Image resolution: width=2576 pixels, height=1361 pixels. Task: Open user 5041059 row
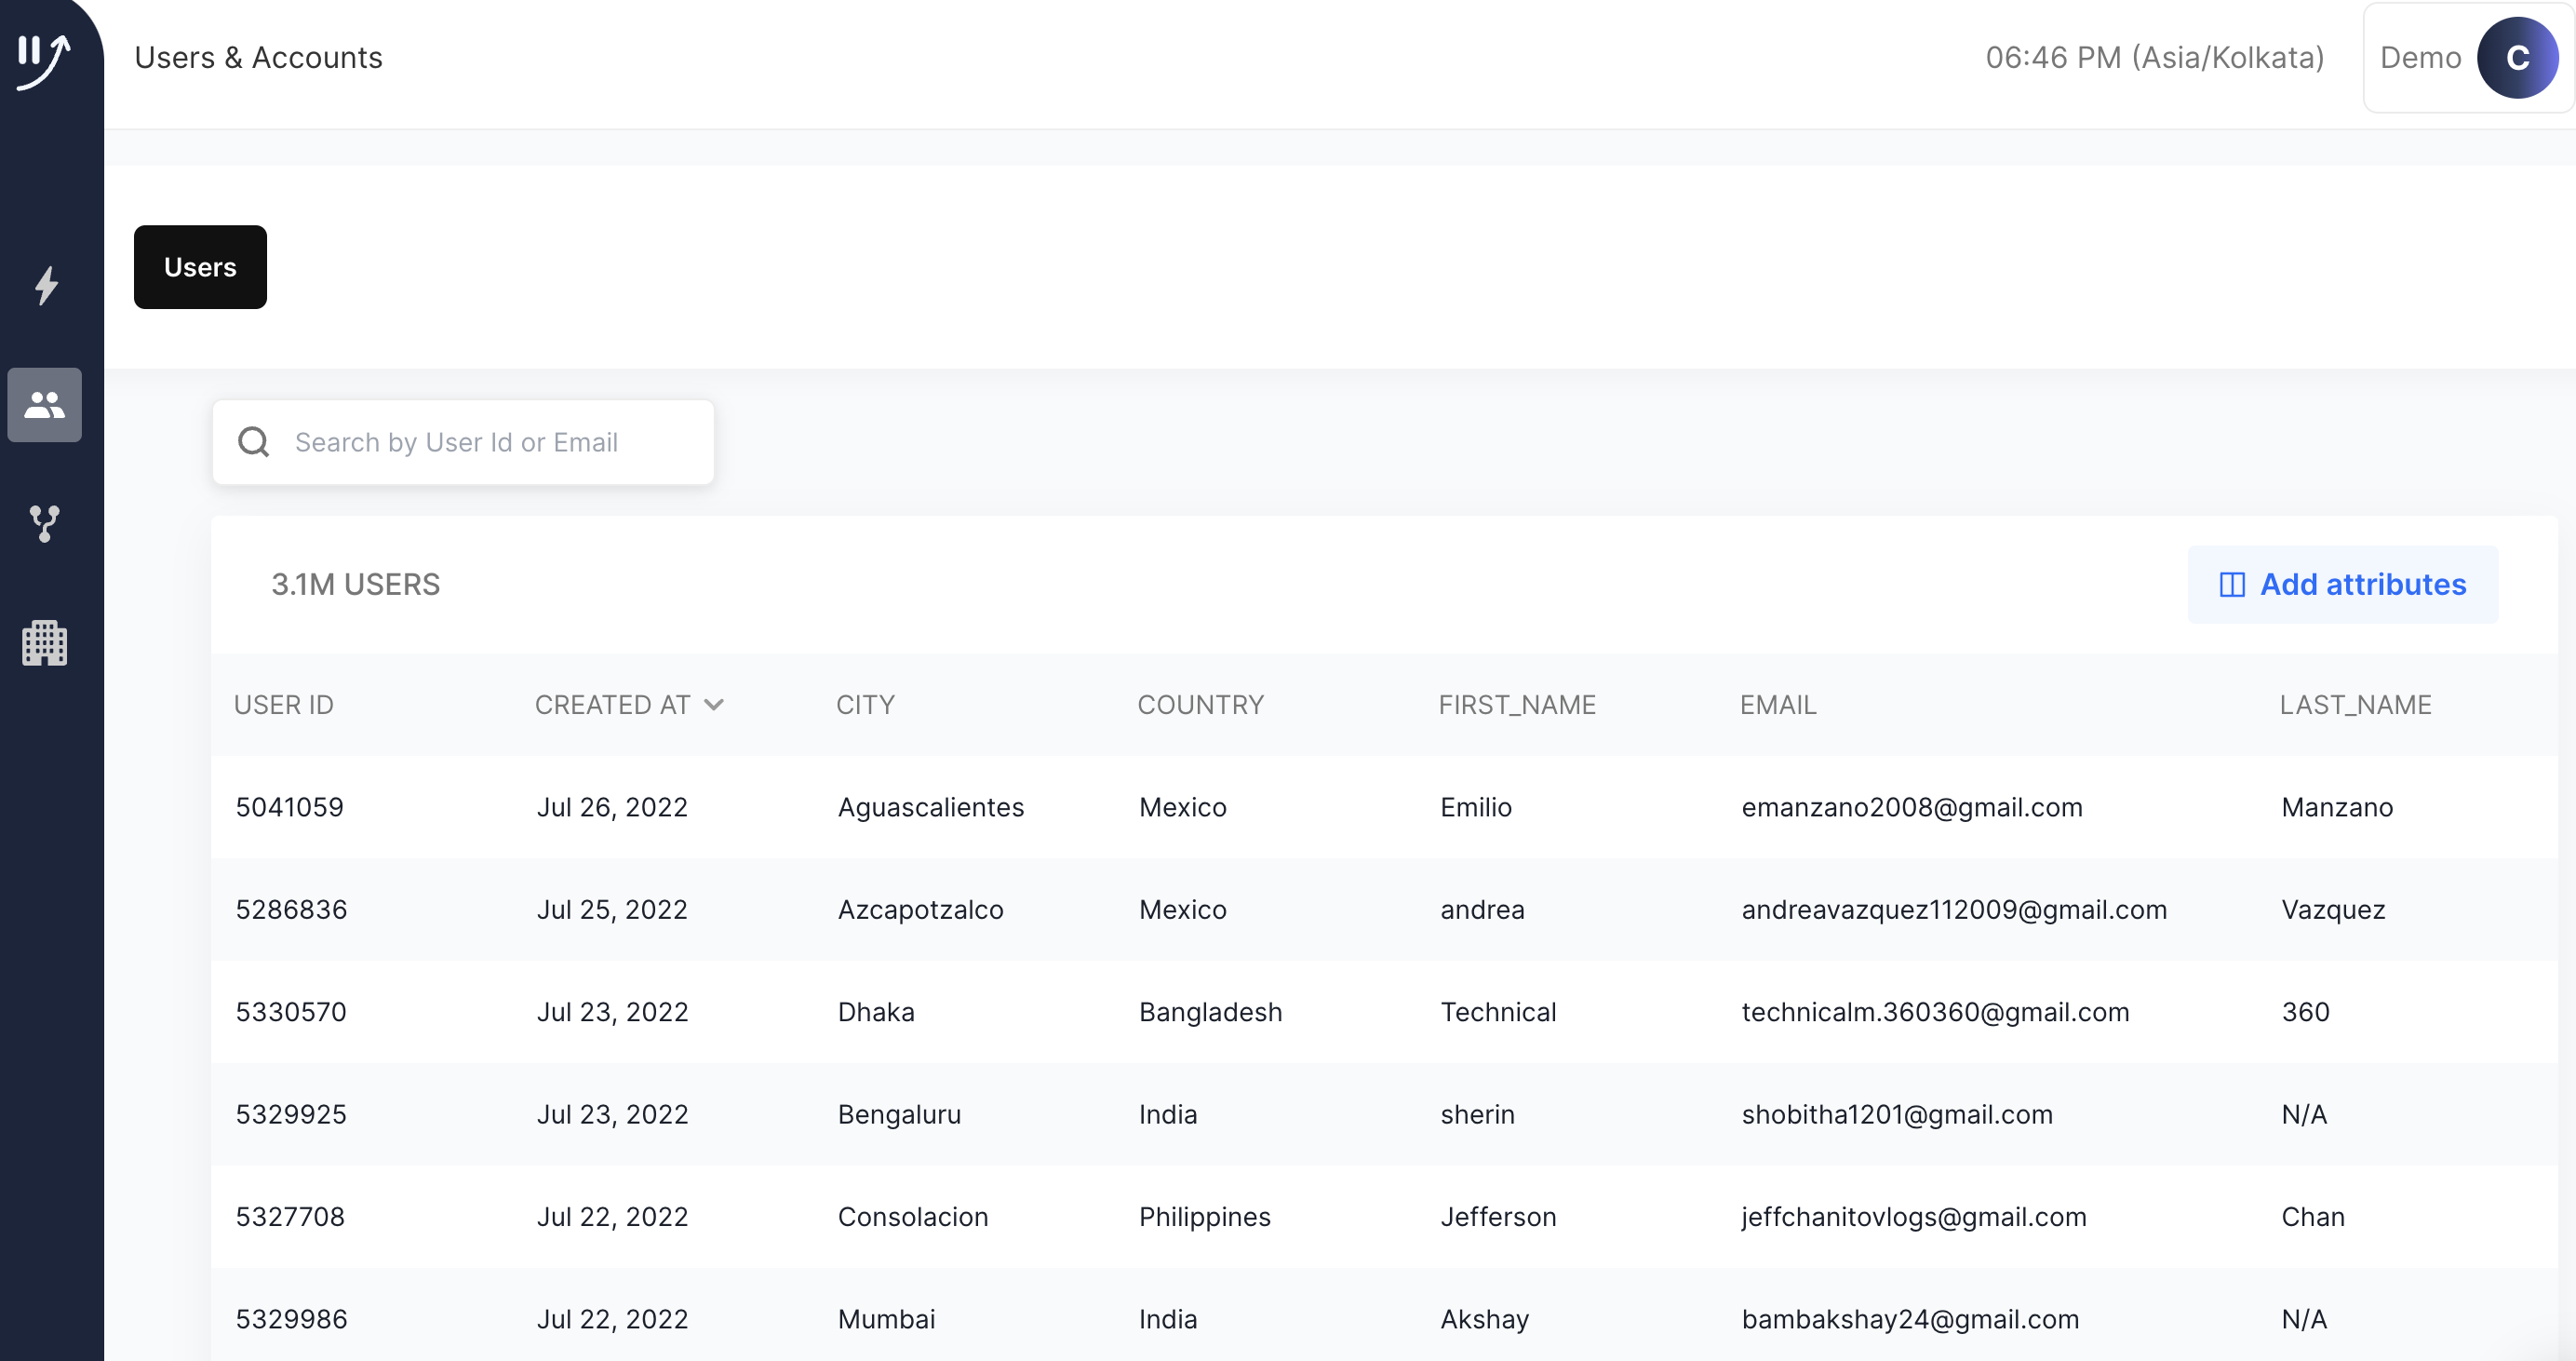tap(290, 807)
